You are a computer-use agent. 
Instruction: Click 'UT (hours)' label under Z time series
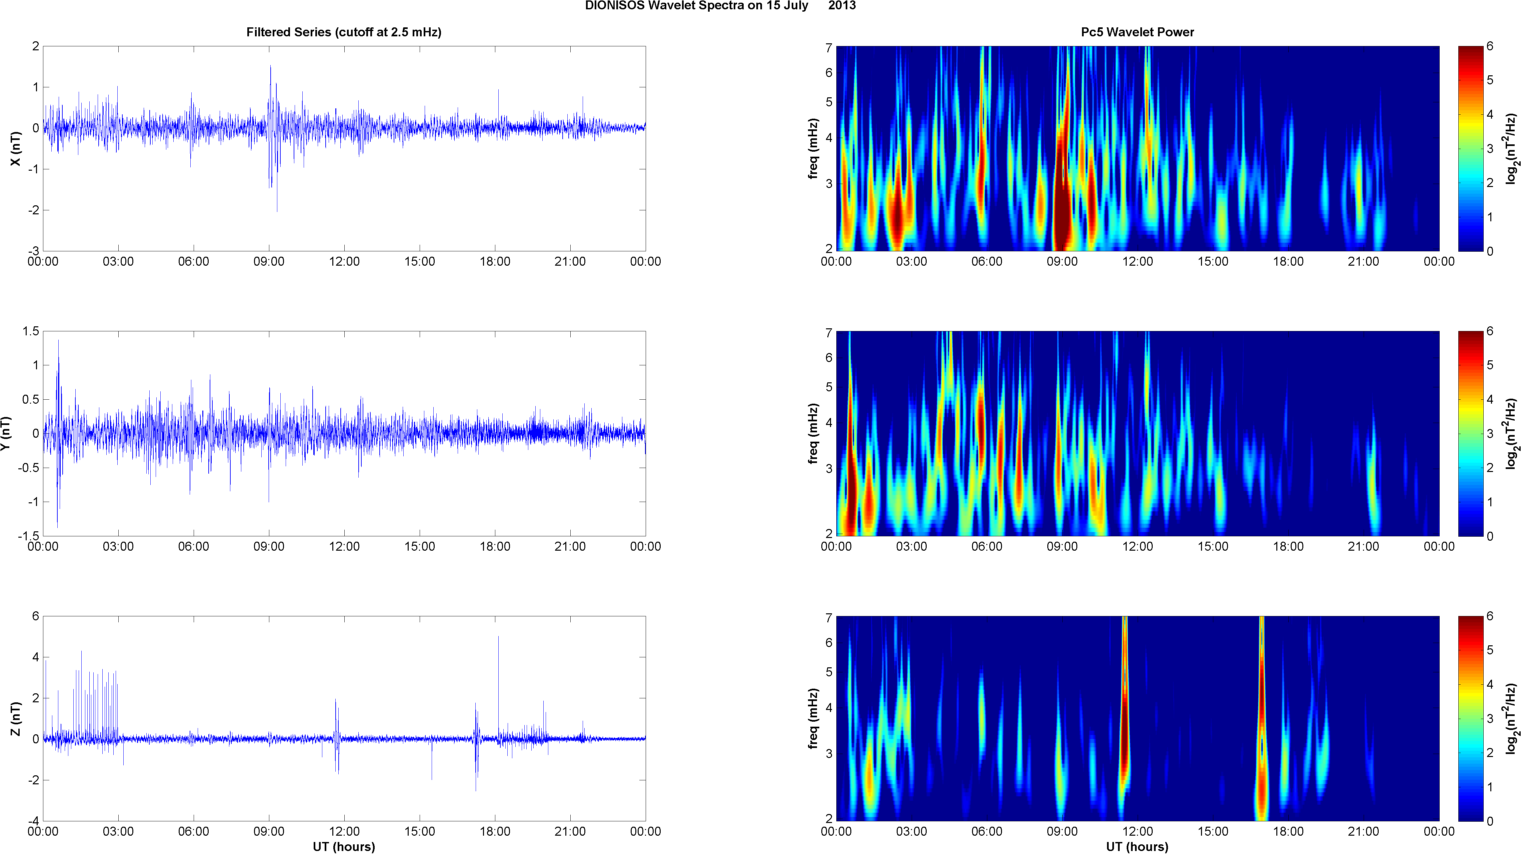coord(344,847)
